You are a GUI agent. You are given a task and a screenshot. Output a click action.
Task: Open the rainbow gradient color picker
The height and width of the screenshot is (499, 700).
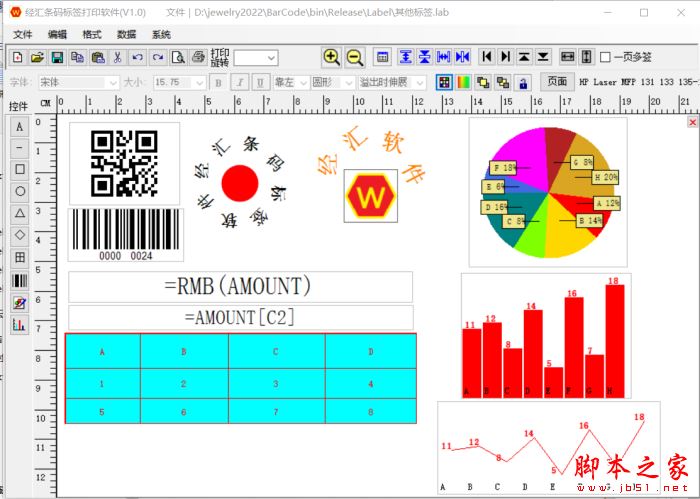[463, 82]
